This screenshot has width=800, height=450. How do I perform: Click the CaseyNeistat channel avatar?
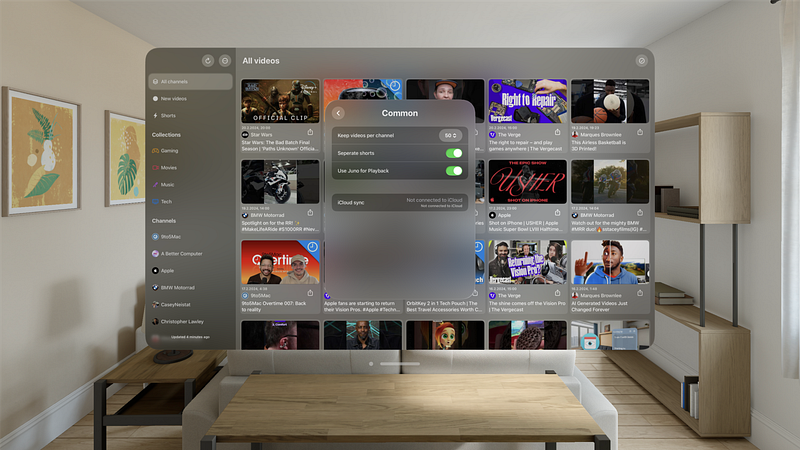click(155, 305)
